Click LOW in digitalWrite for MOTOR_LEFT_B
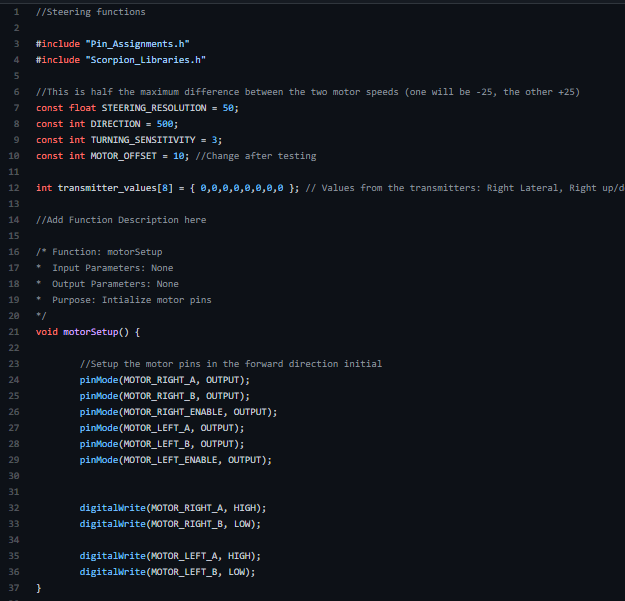Viewport: 625px width, 601px height. tap(236, 572)
